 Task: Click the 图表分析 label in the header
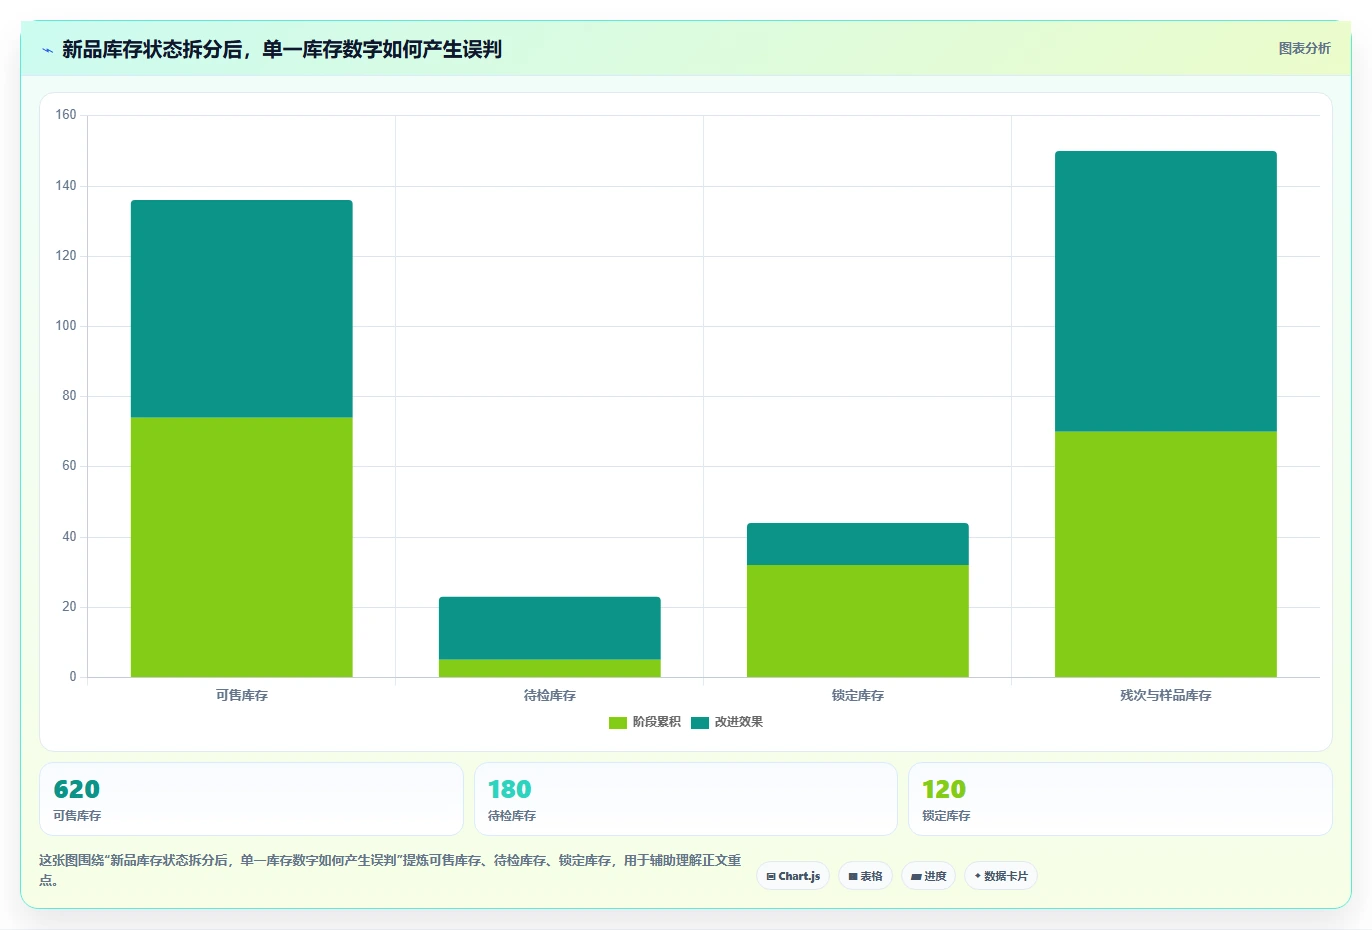coord(1304,48)
